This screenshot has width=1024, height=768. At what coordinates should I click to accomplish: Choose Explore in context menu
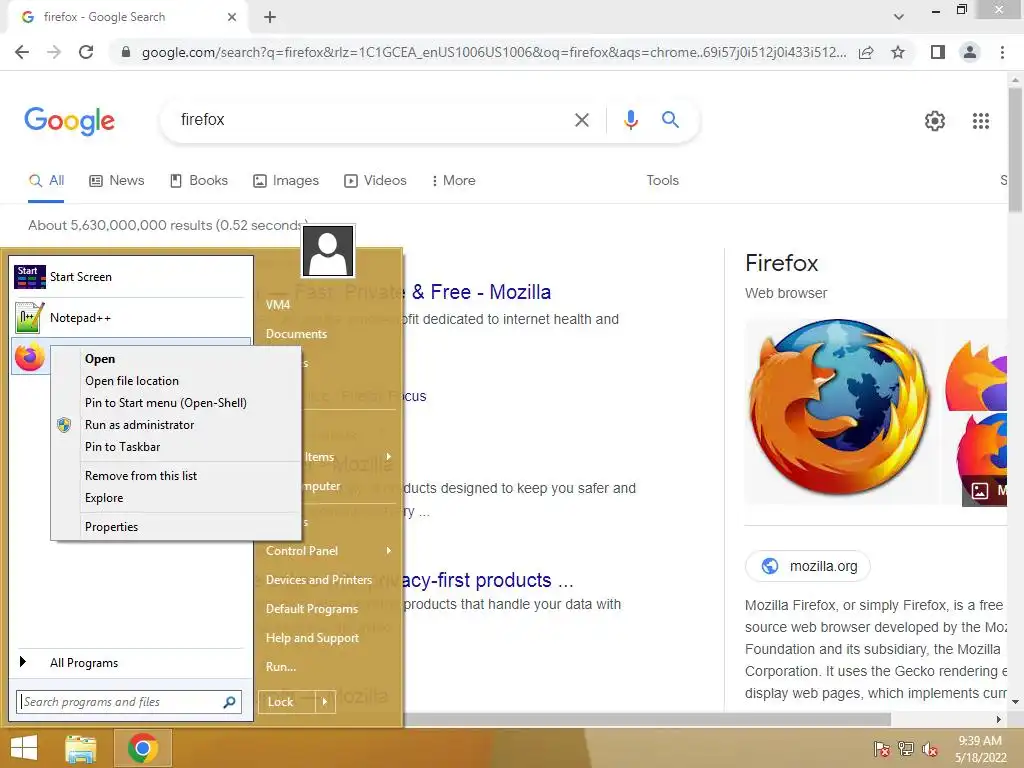pyautogui.click(x=176, y=498)
